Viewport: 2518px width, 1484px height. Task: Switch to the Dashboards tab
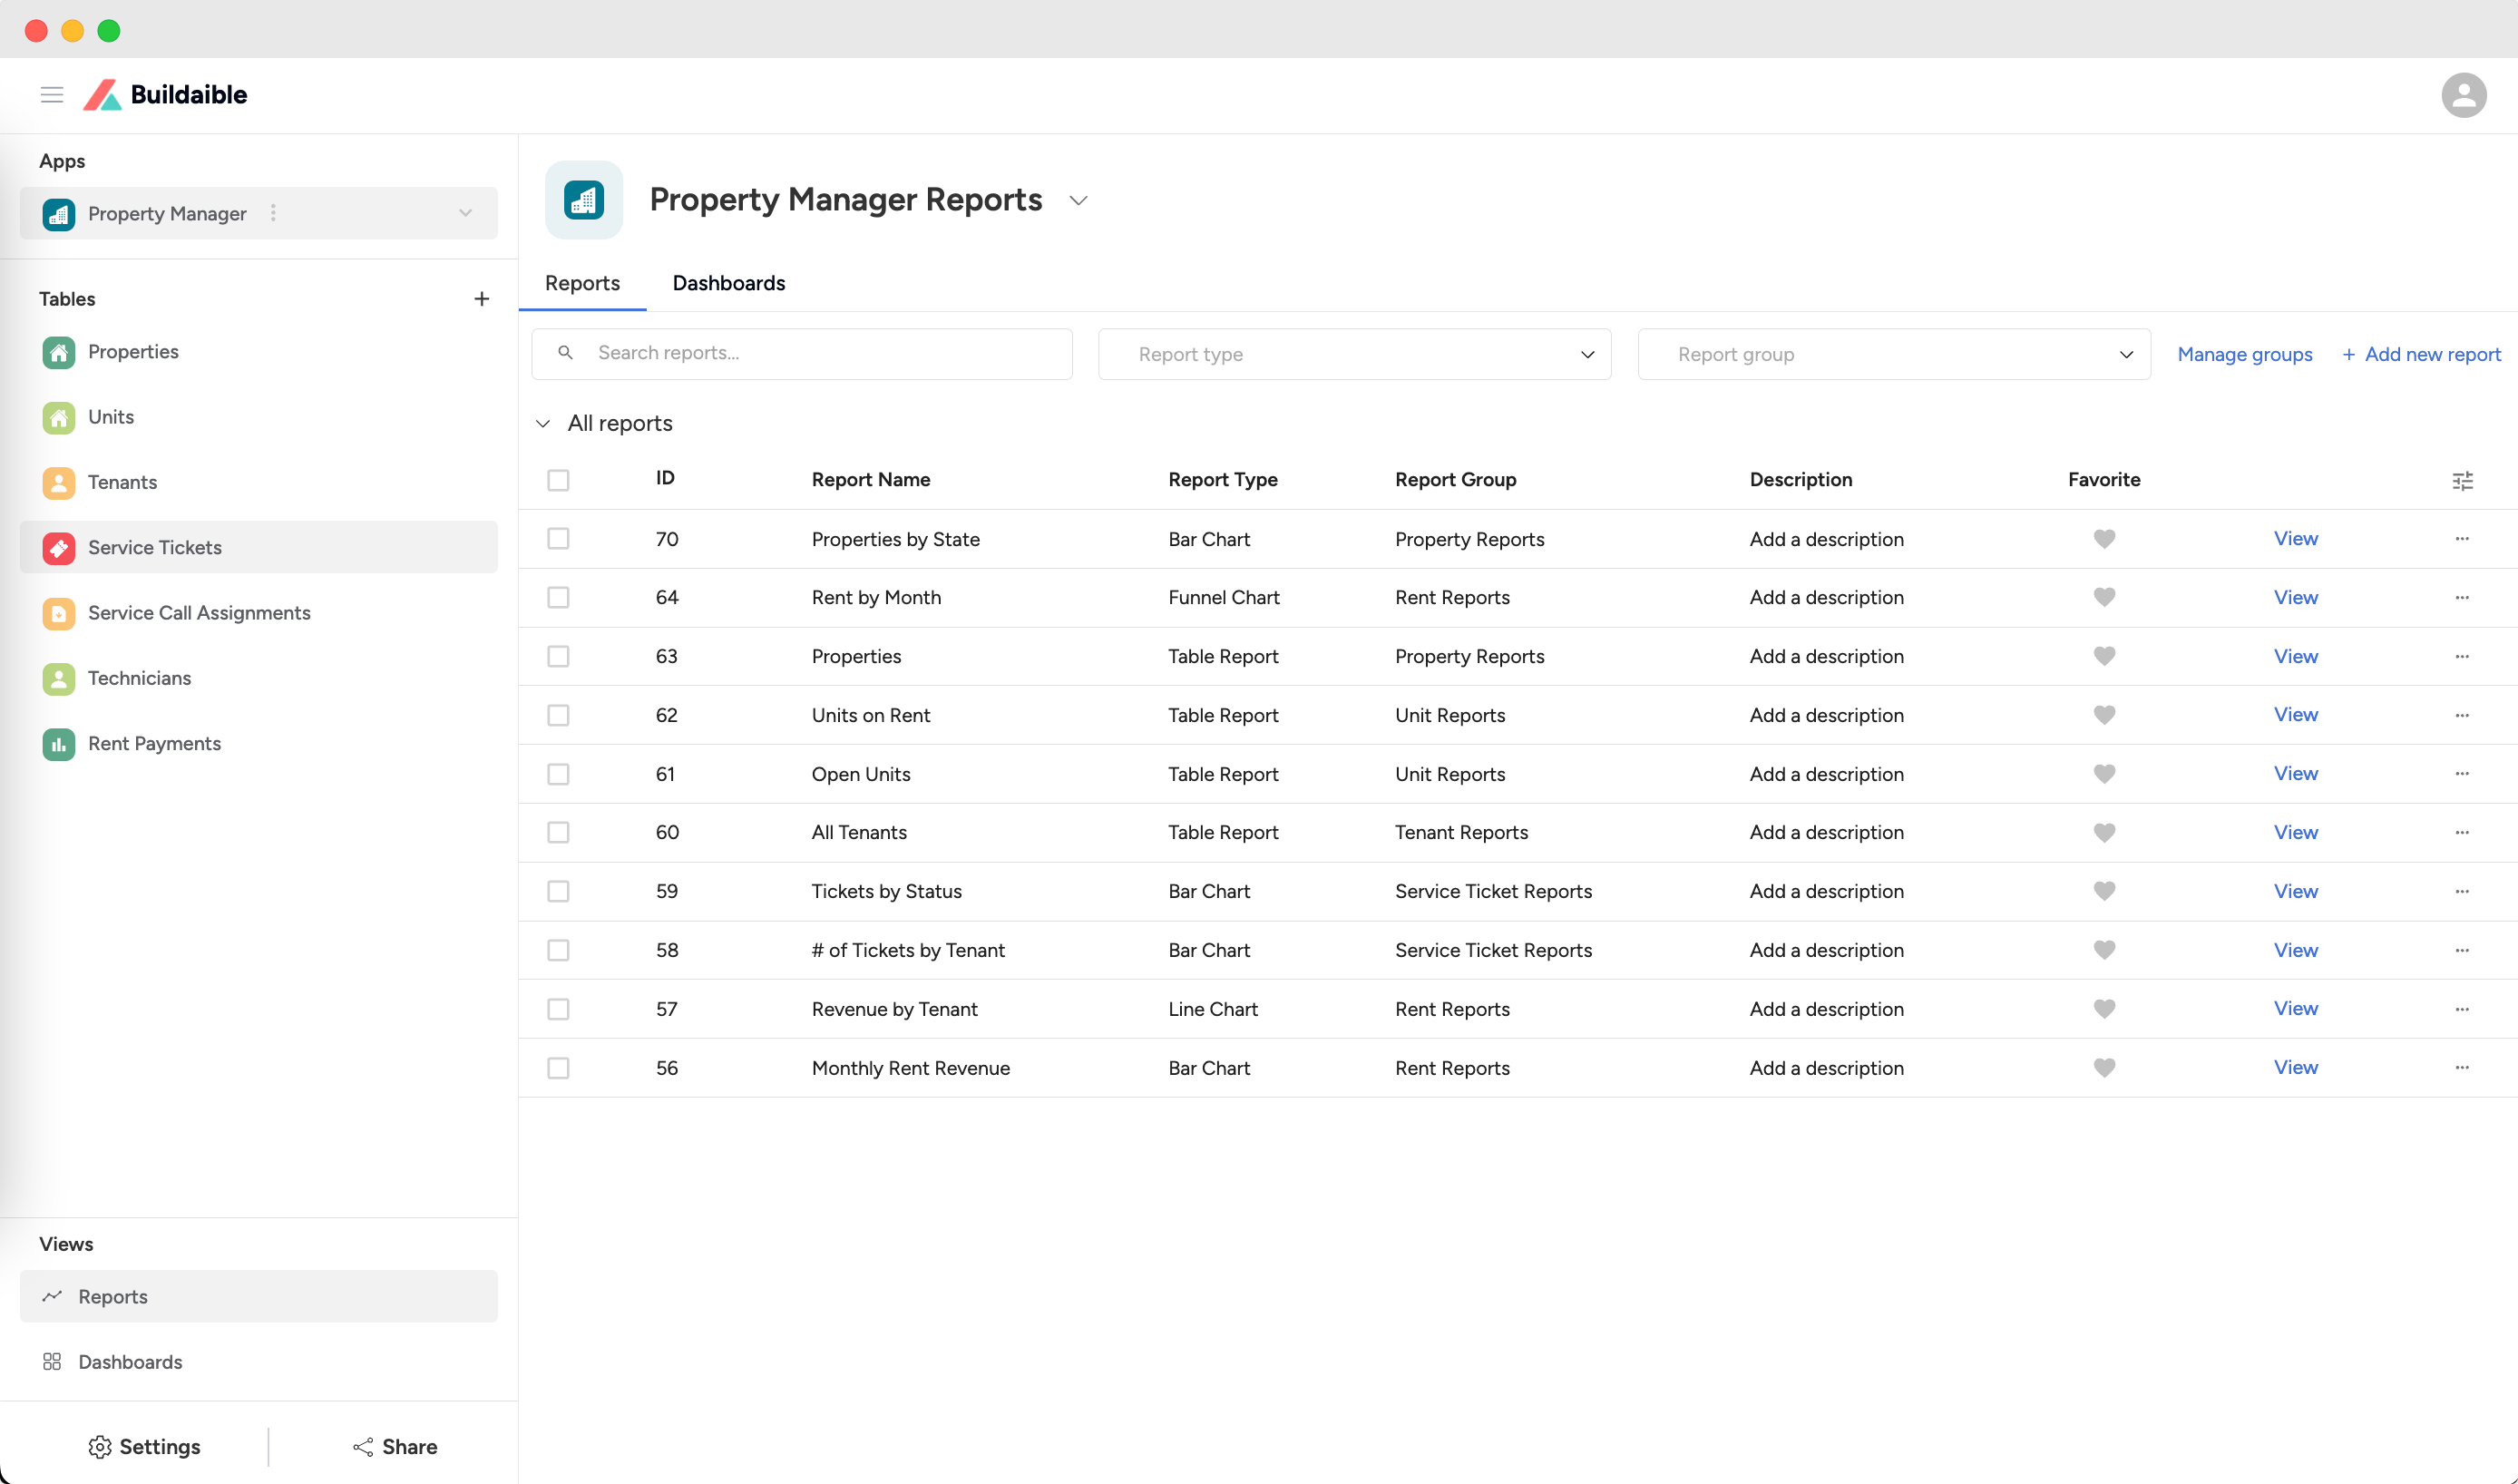(x=729, y=283)
